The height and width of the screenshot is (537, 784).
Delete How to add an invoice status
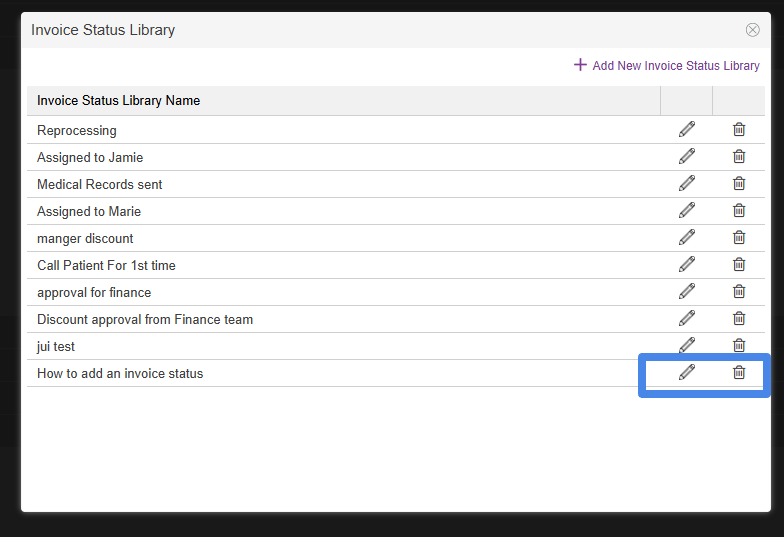739,372
